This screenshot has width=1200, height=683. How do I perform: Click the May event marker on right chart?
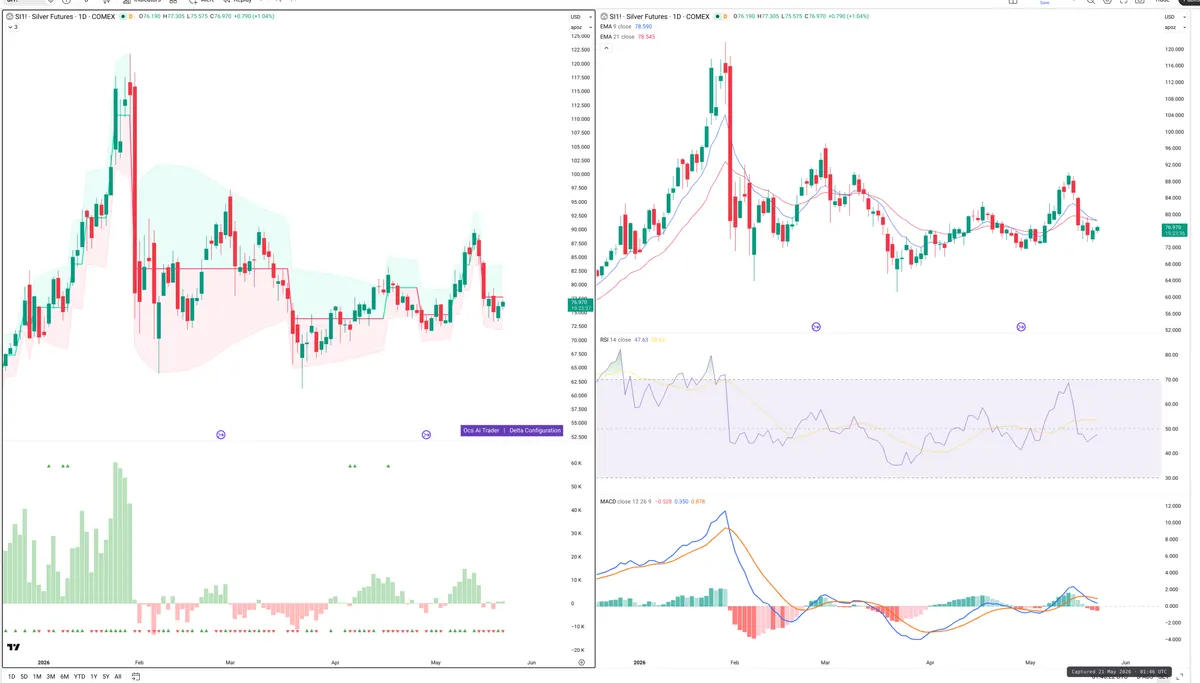point(1021,327)
